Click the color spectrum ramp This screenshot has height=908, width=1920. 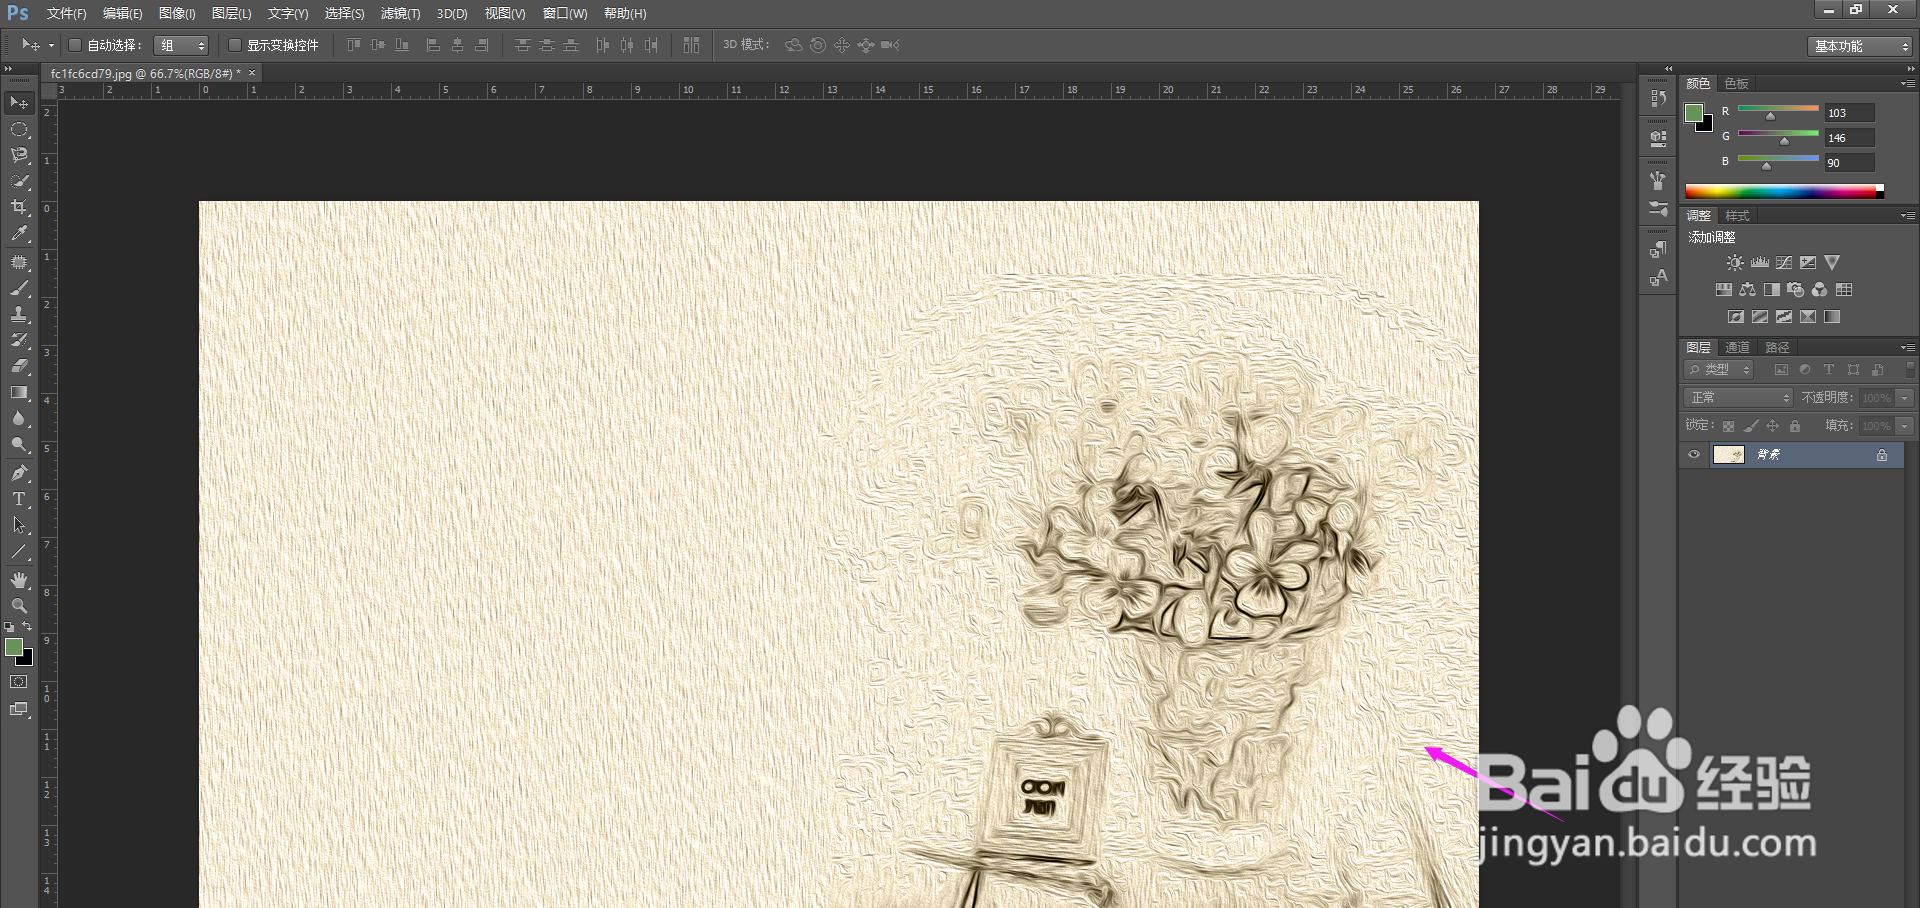[1784, 191]
